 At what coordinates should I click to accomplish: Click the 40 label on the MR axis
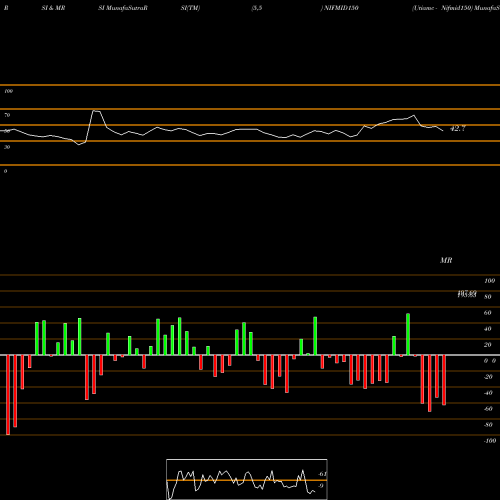click(x=488, y=329)
